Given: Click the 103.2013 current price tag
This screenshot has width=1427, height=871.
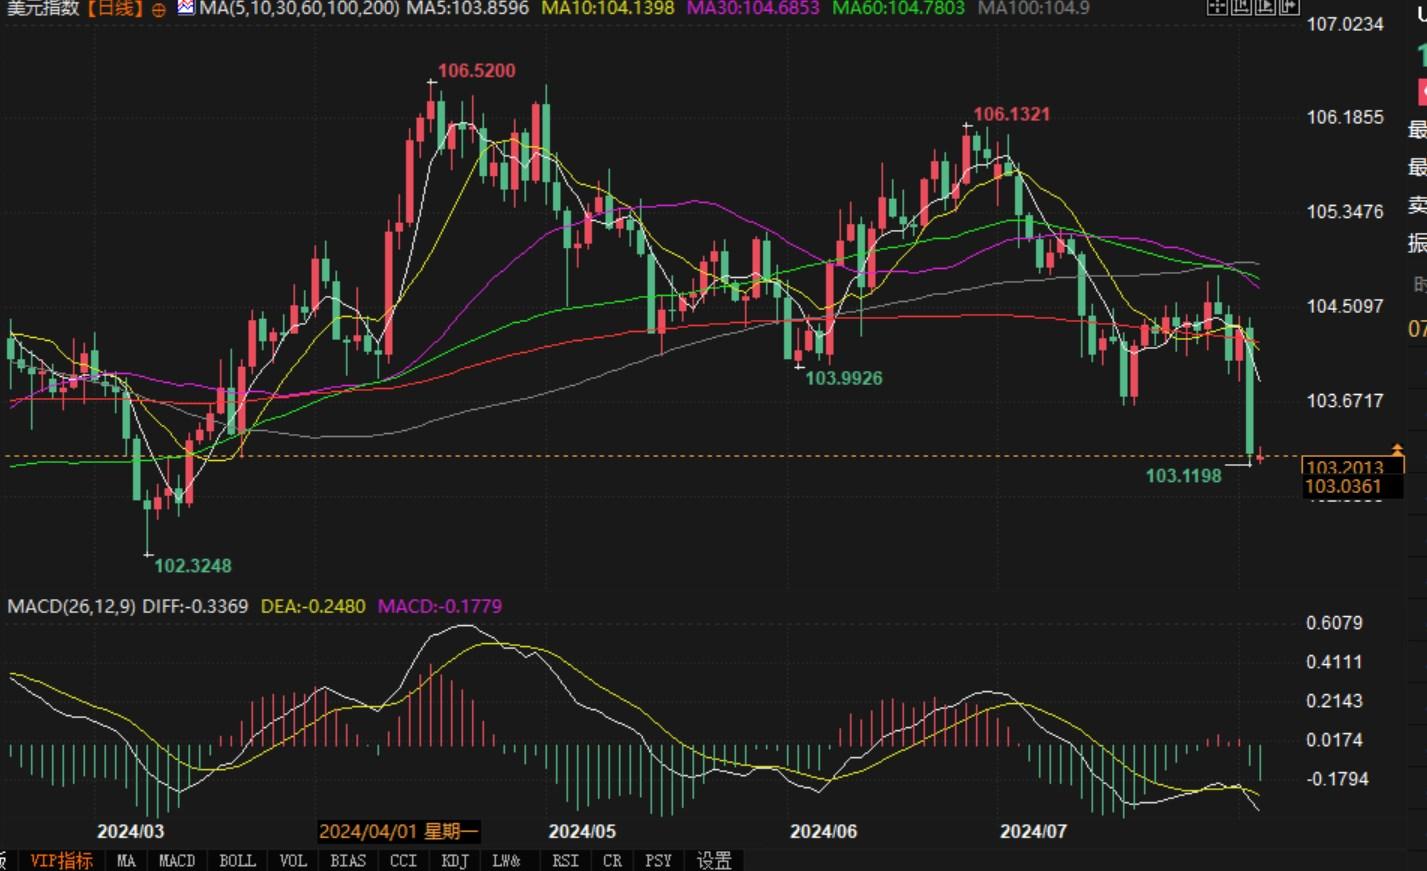Looking at the screenshot, I should tap(1343, 467).
